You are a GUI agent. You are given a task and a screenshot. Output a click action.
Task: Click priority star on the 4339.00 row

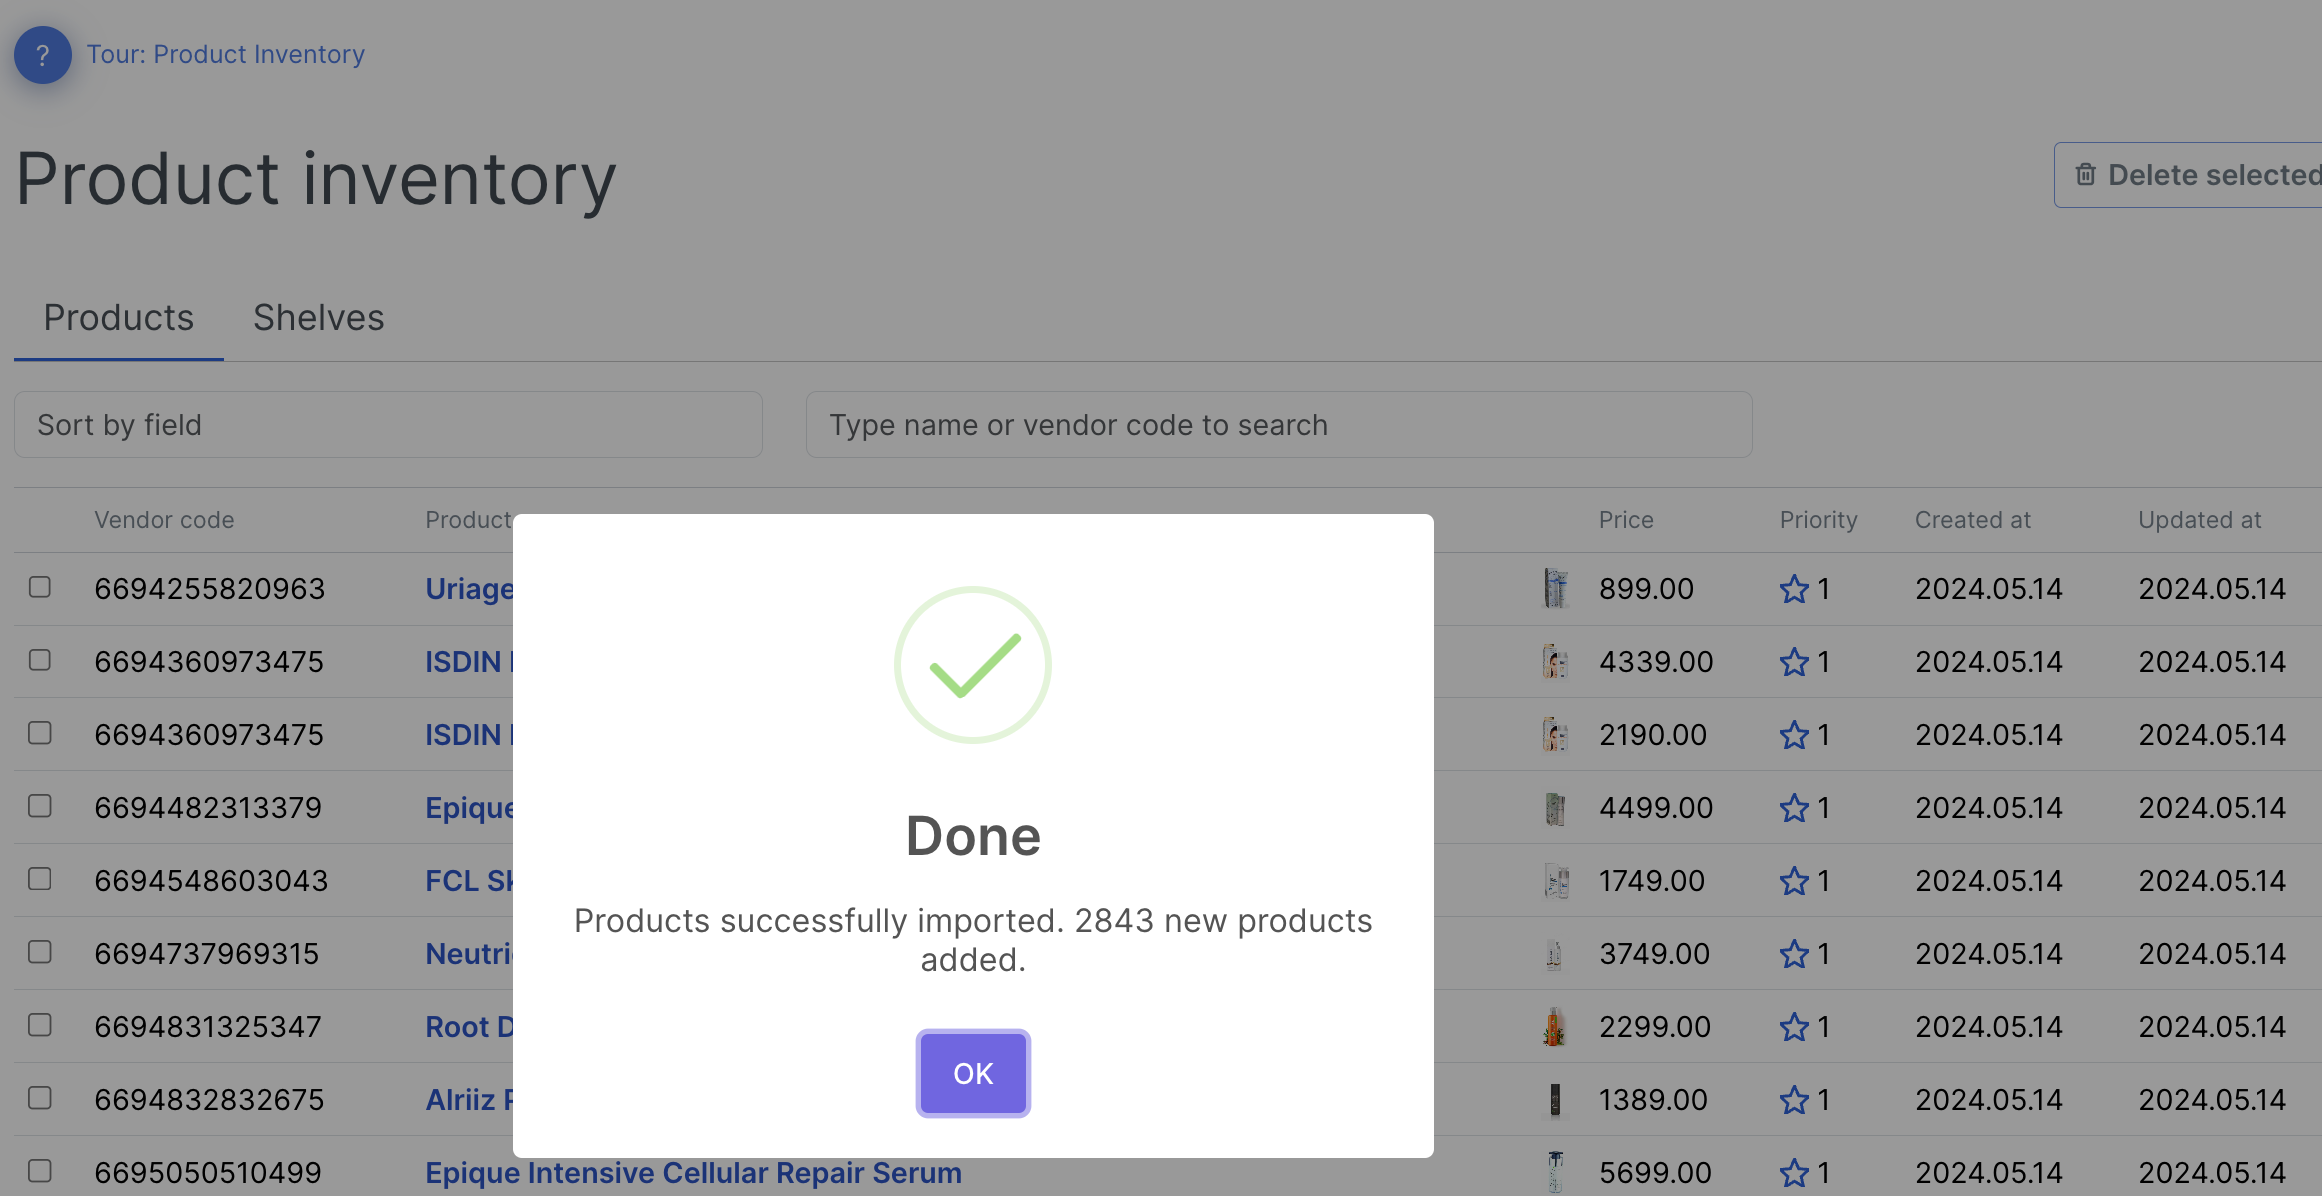click(1794, 662)
